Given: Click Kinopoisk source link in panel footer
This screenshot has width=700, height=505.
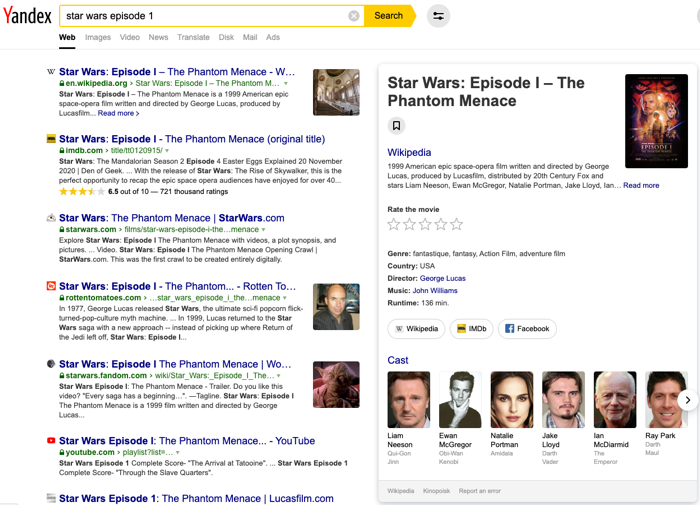Looking at the screenshot, I should click(x=436, y=491).
